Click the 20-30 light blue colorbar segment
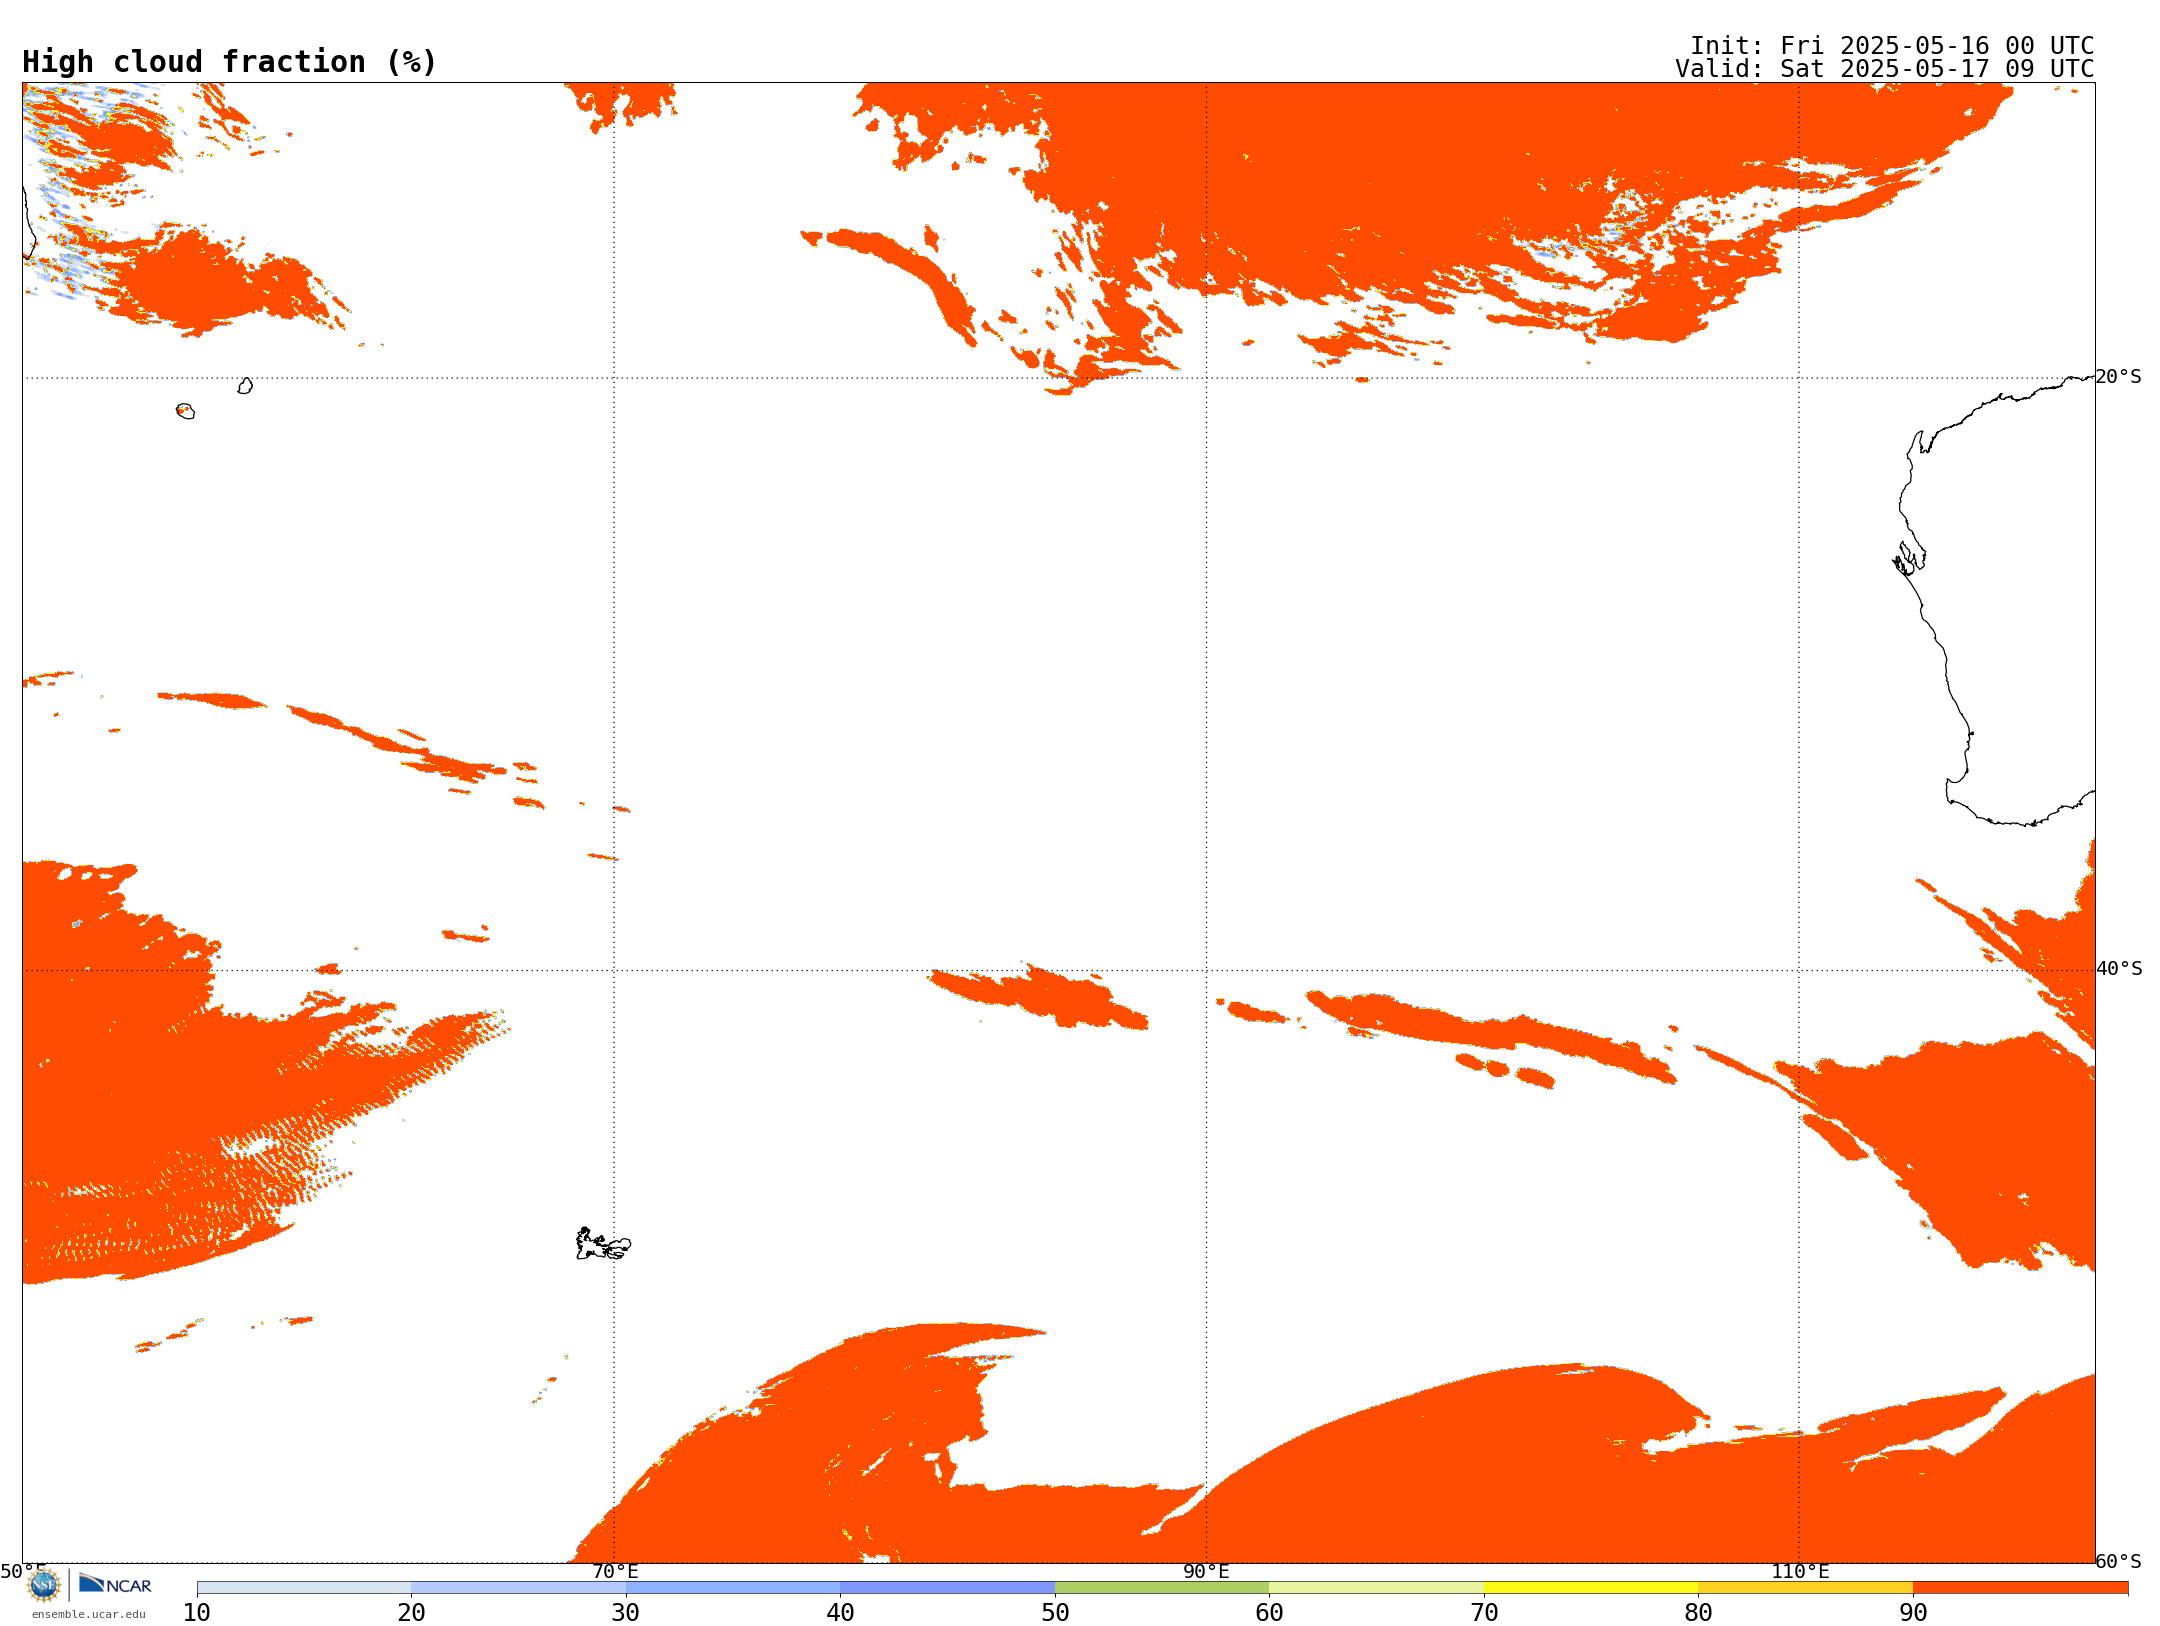 click(x=518, y=1588)
